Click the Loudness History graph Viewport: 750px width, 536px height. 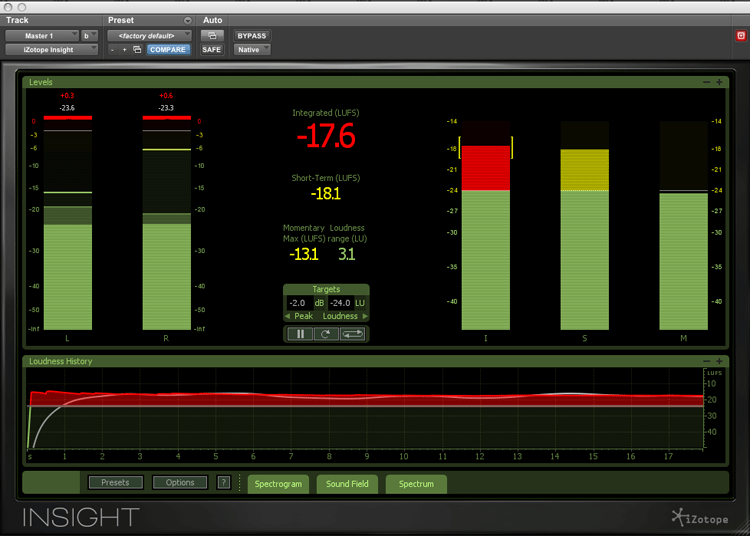(x=366, y=409)
